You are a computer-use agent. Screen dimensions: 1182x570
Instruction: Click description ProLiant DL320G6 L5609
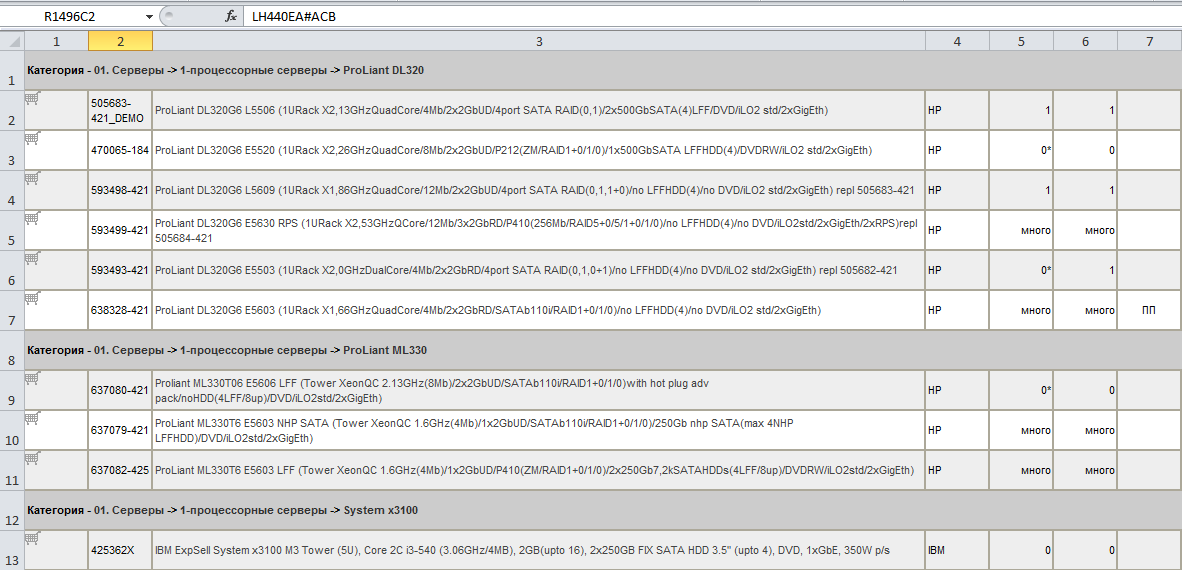(539, 191)
